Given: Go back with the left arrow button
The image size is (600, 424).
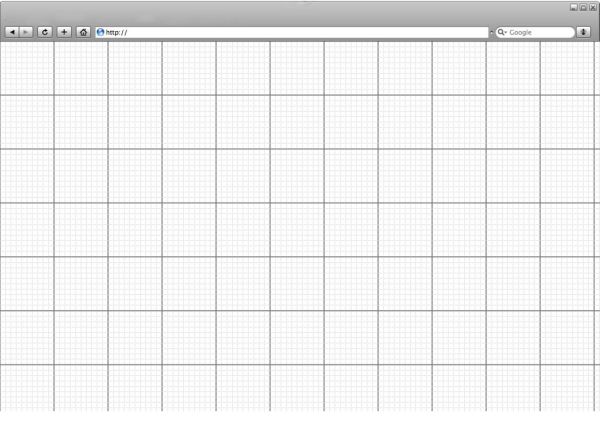Looking at the screenshot, I should tap(12, 32).
